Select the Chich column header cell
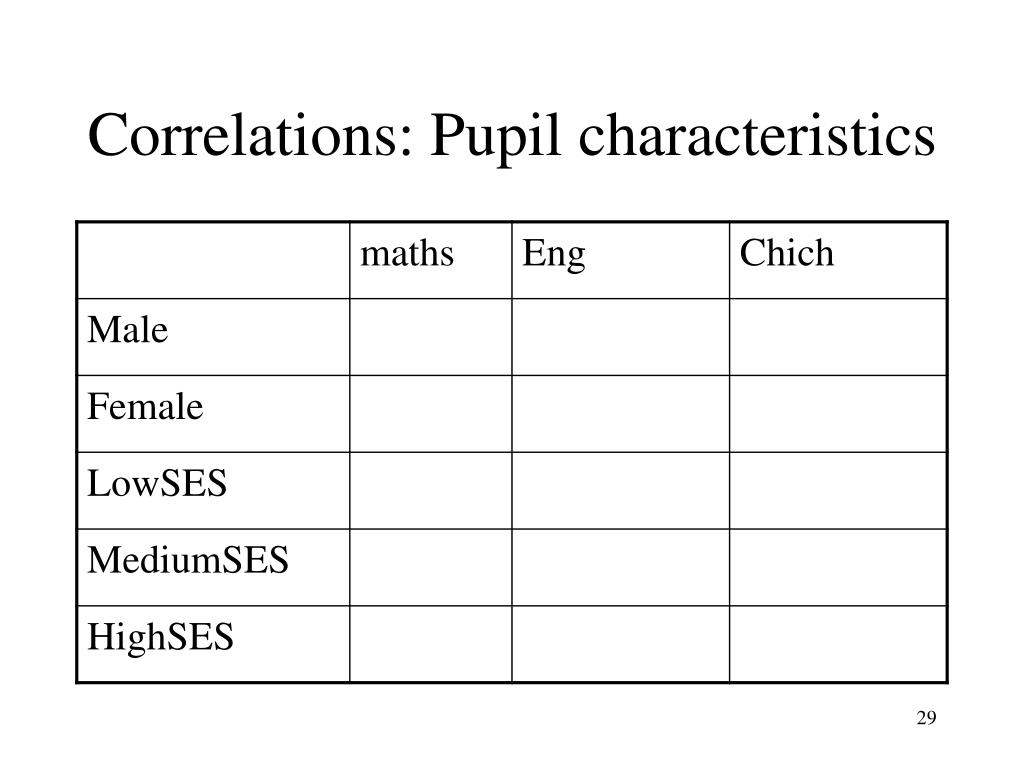1024x768 pixels. 838,261
